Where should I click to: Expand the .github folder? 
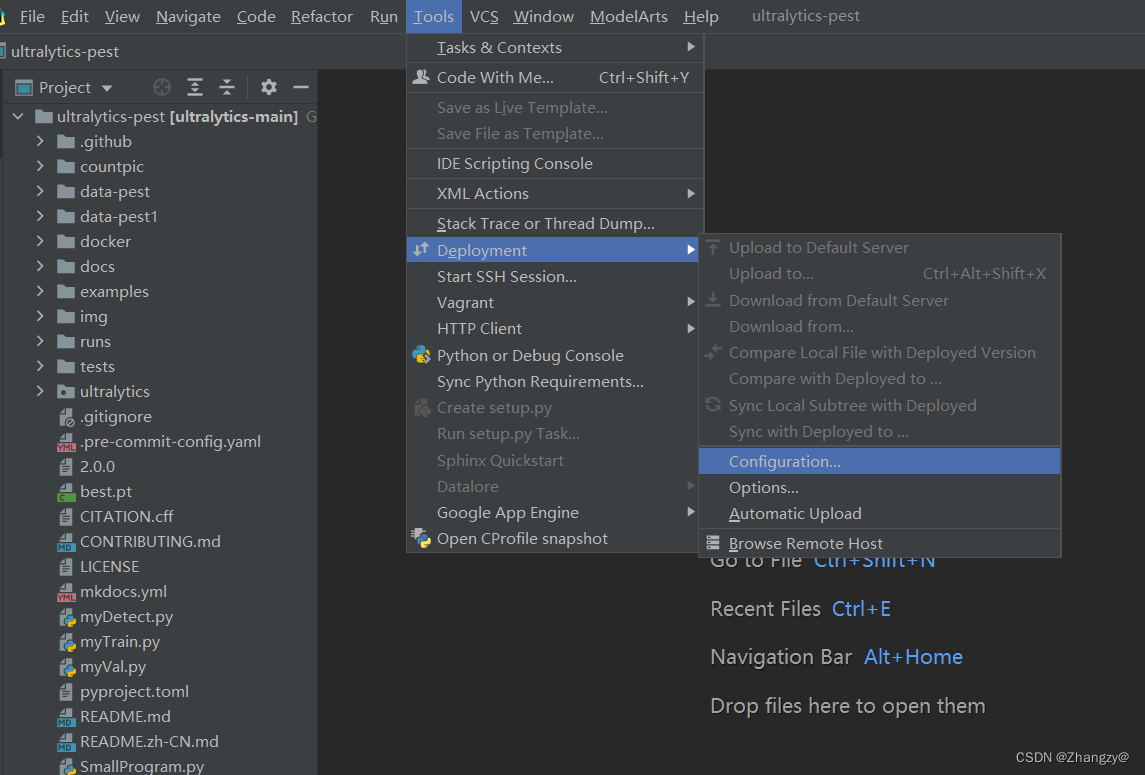coord(40,141)
